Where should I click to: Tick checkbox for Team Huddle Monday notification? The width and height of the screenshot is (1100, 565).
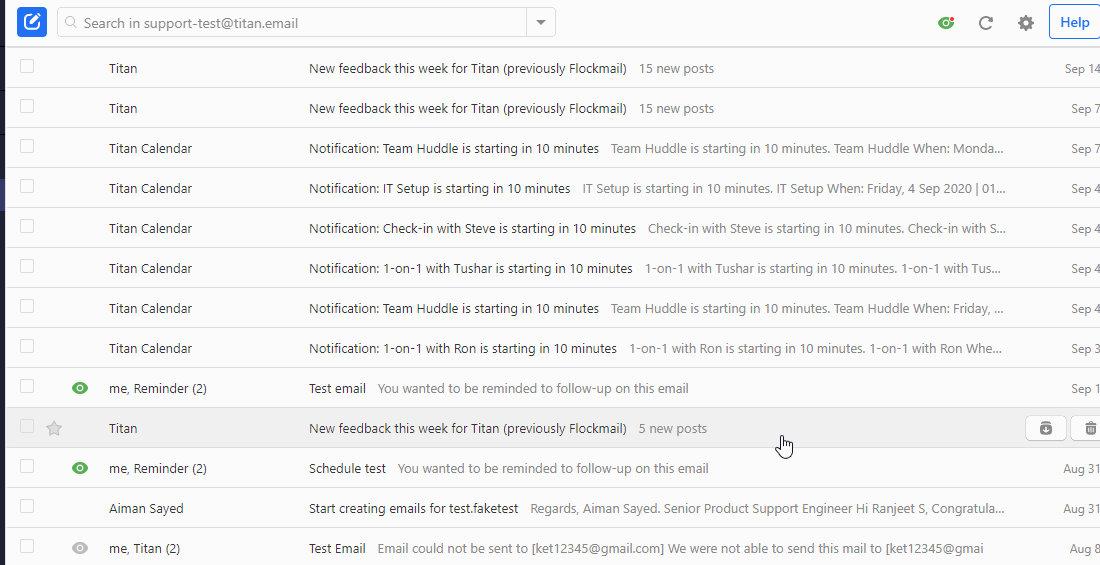click(x=27, y=146)
